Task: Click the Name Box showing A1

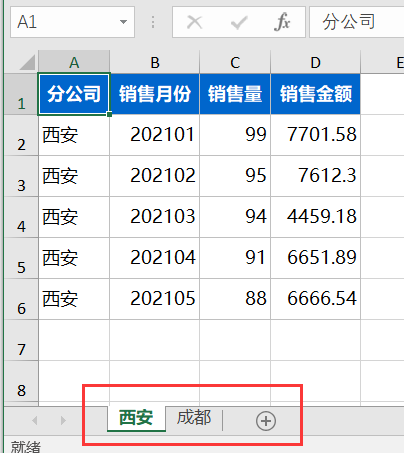Action: tap(72, 22)
